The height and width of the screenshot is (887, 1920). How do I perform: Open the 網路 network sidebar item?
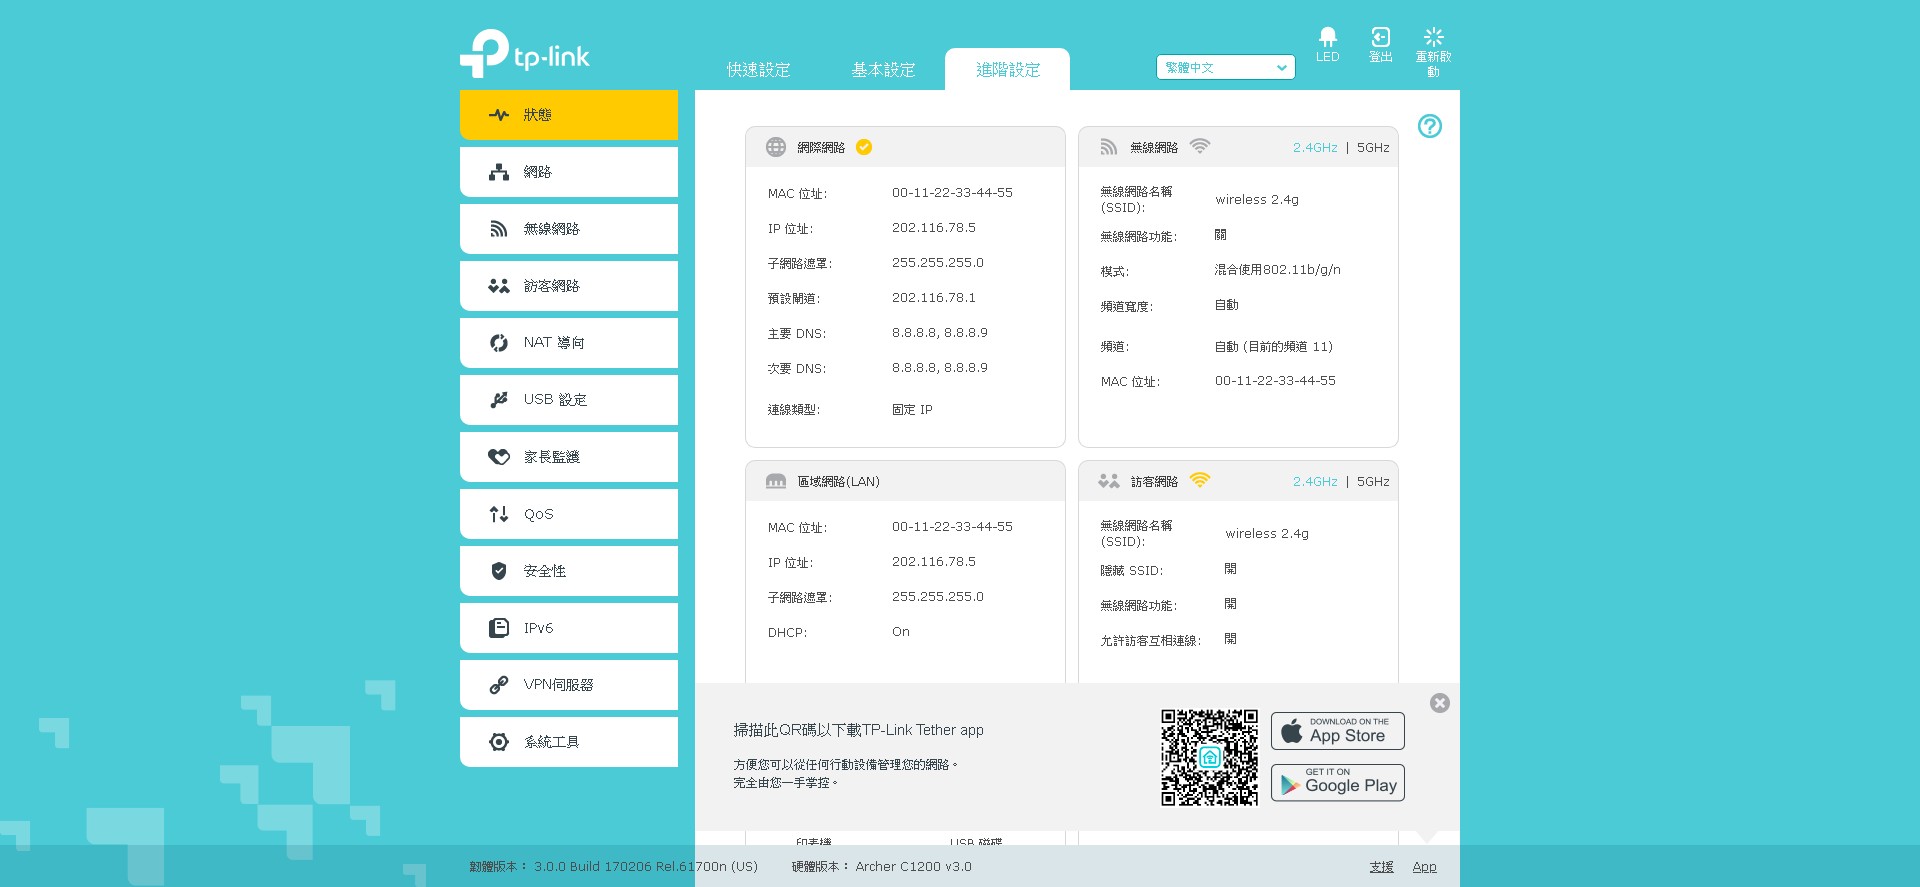569,172
